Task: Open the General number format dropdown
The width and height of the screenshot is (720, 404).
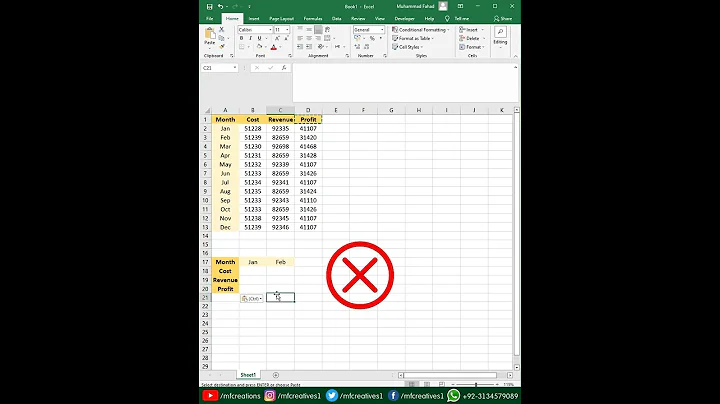Action: (x=382, y=29)
